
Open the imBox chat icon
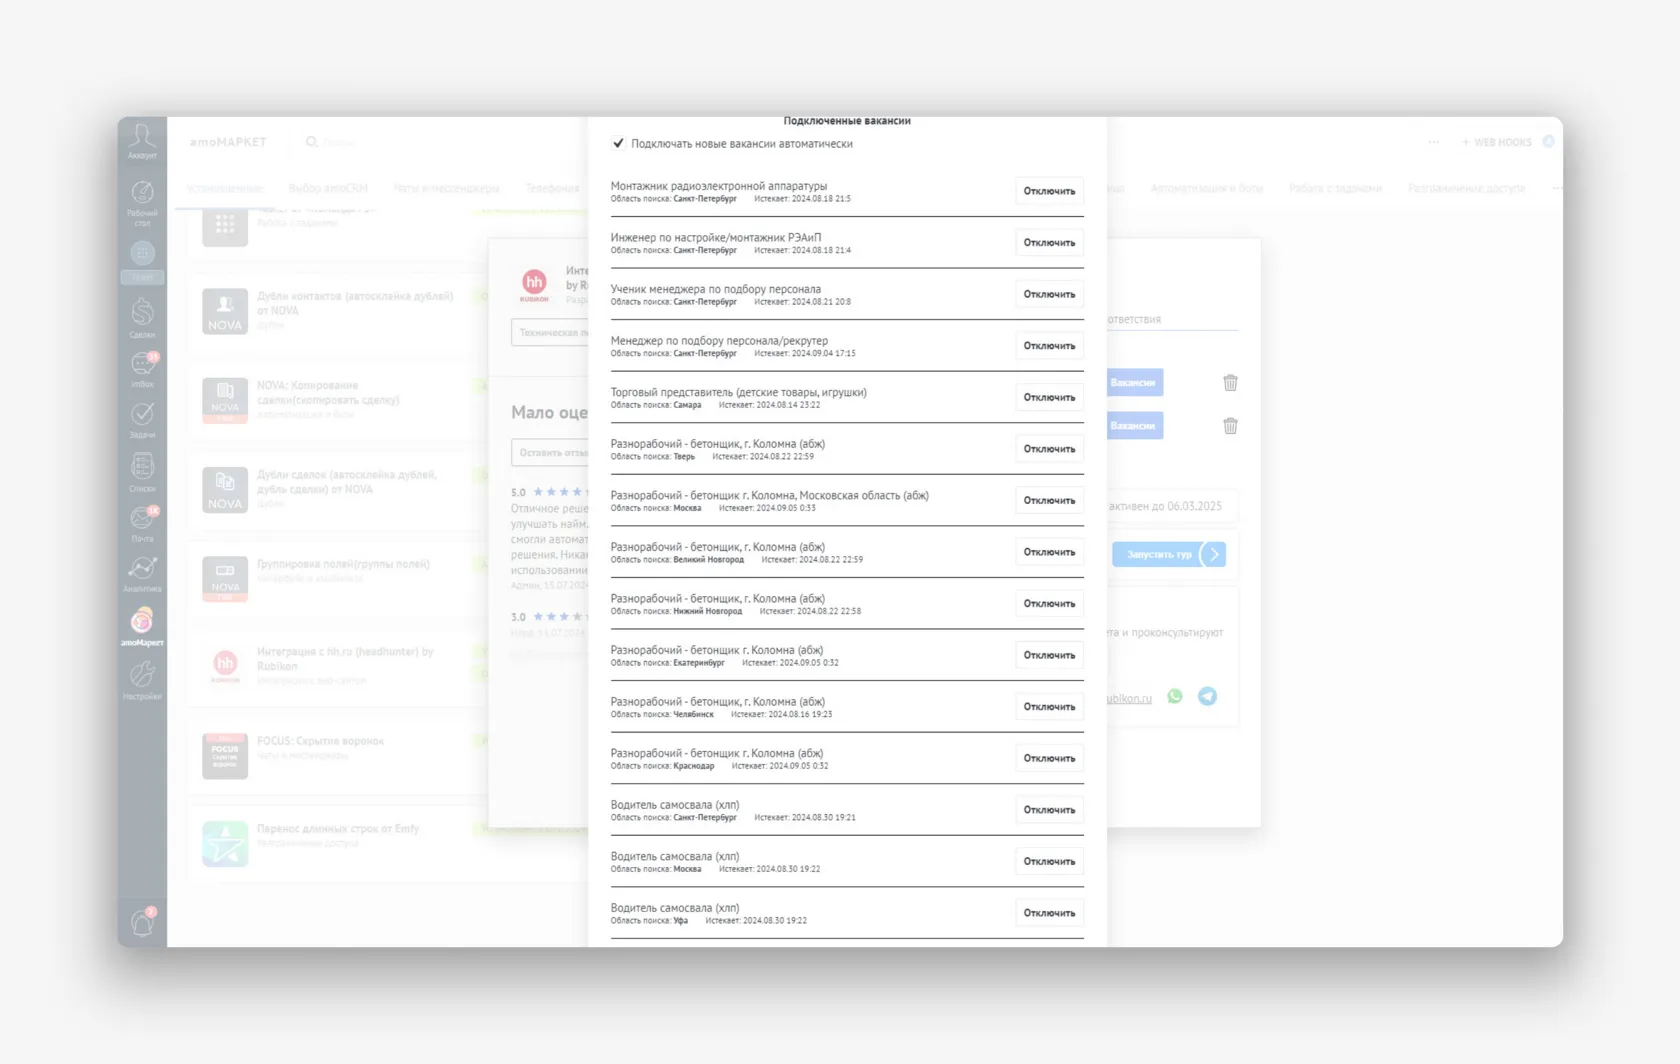point(142,367)
